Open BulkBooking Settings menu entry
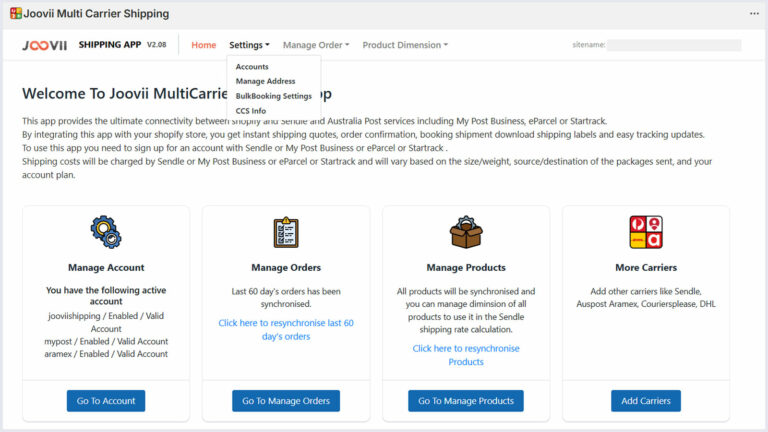The width and height of the screenshot is (768, 432). 274,96
